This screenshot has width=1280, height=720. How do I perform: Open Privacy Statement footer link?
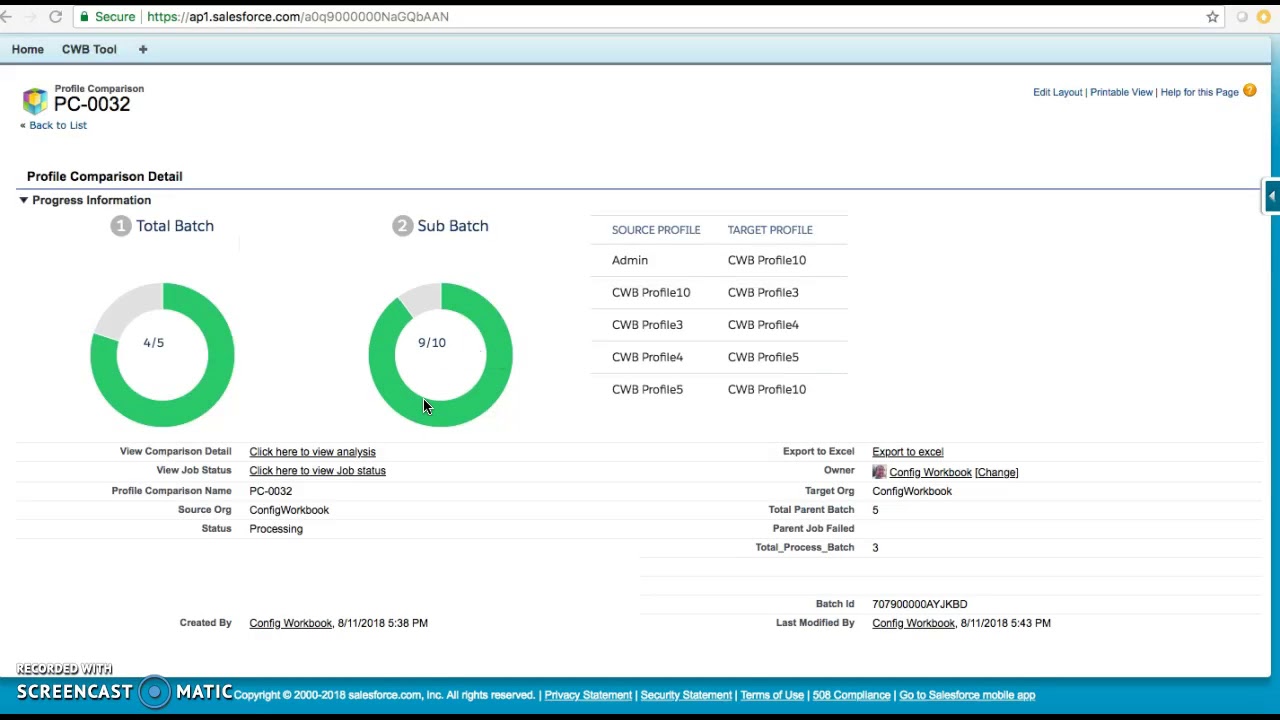588,695
